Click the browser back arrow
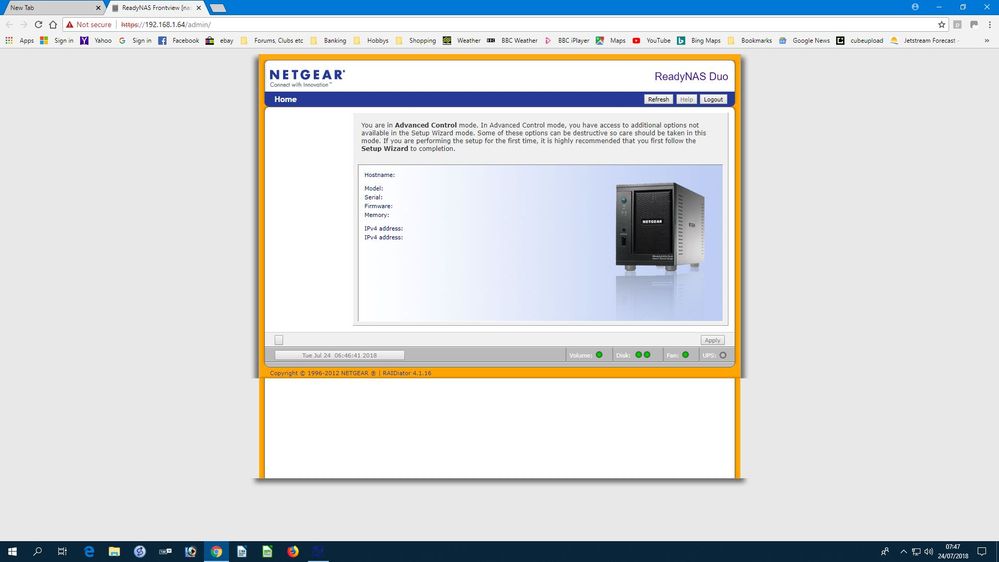999x562 pixels. (x=9, y=24)
